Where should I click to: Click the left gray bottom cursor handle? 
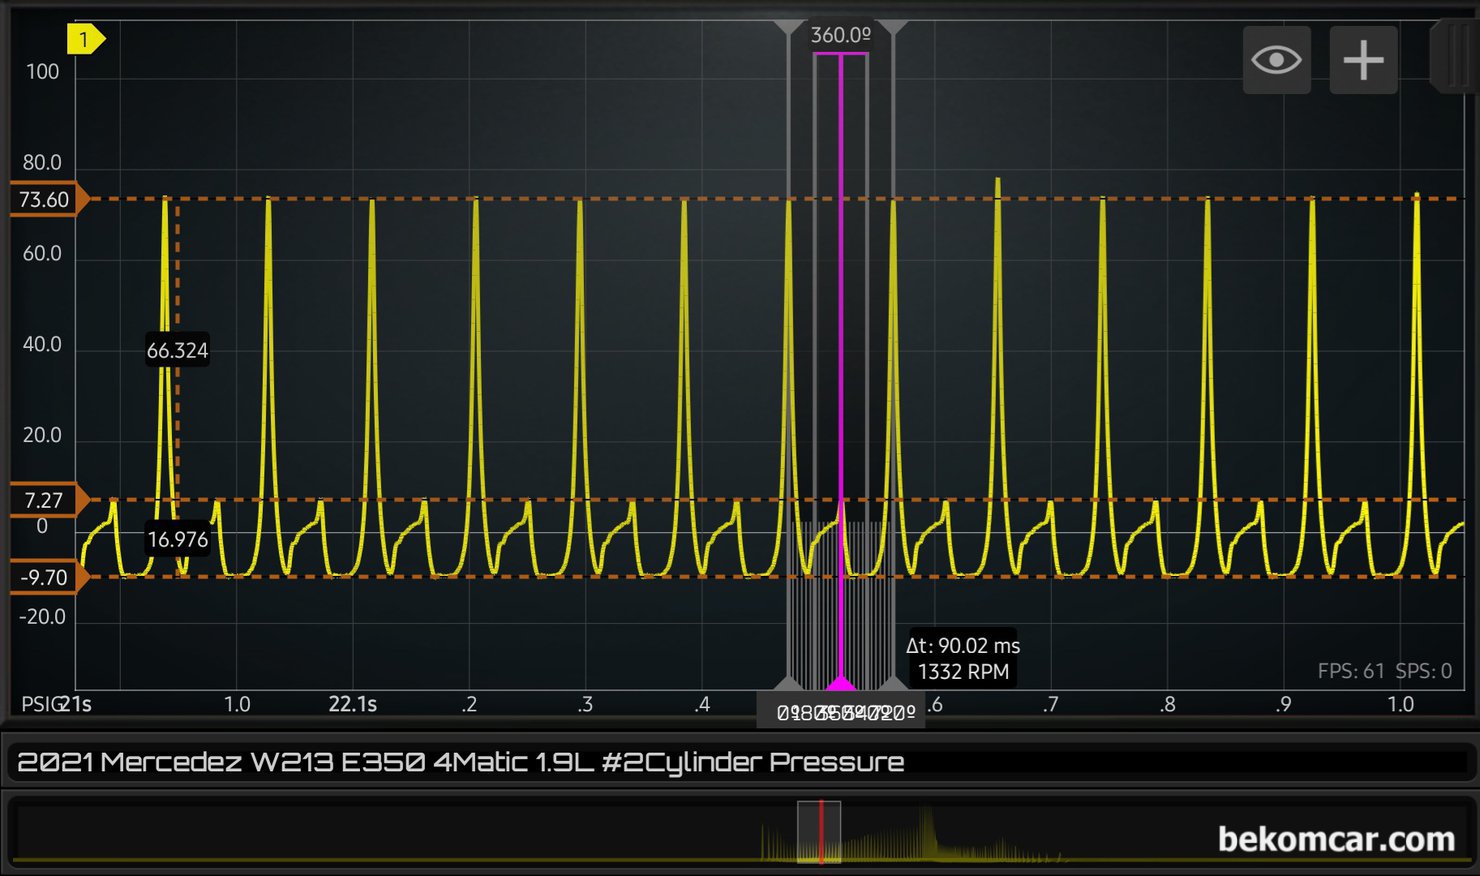click(789, 684)
